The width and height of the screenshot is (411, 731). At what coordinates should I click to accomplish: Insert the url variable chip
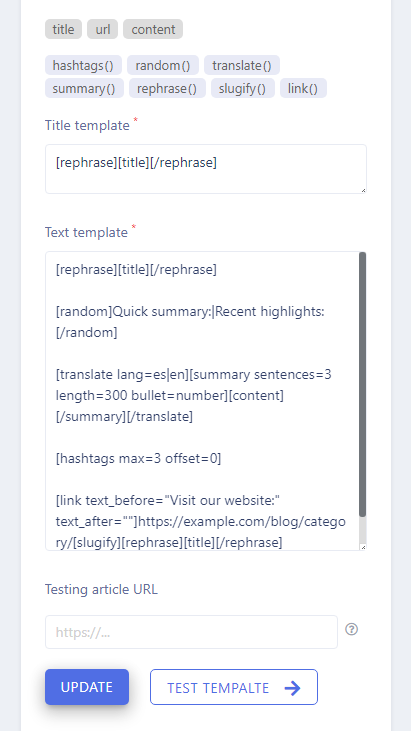(103, 29)
